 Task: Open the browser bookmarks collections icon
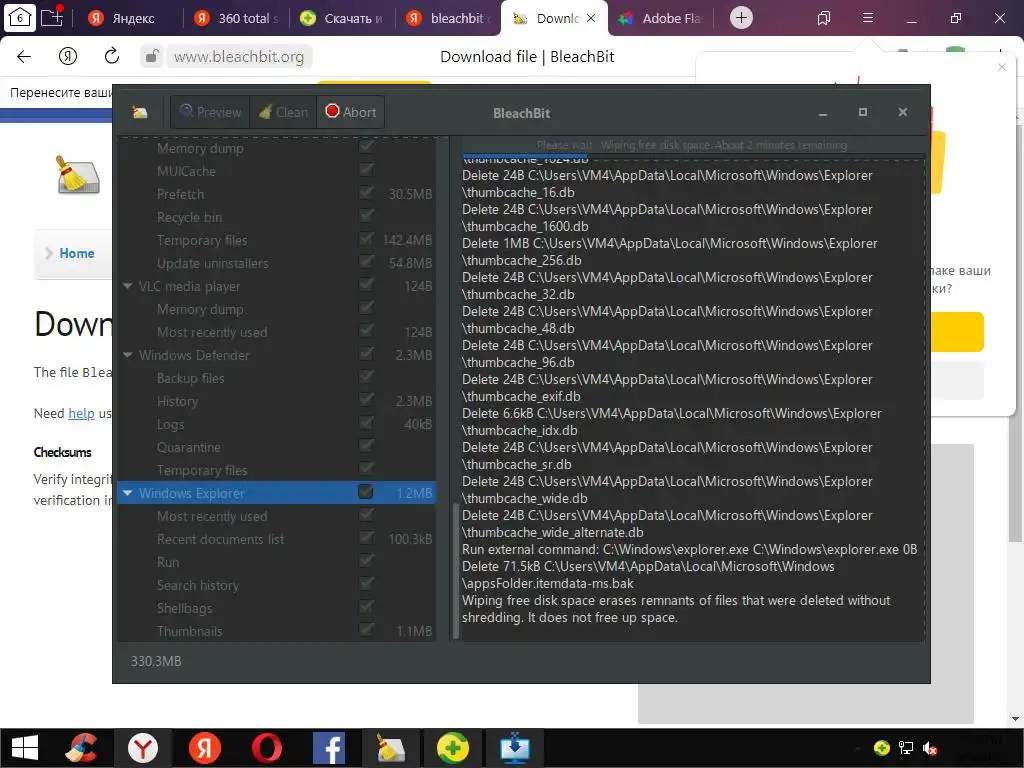[824, 18]
